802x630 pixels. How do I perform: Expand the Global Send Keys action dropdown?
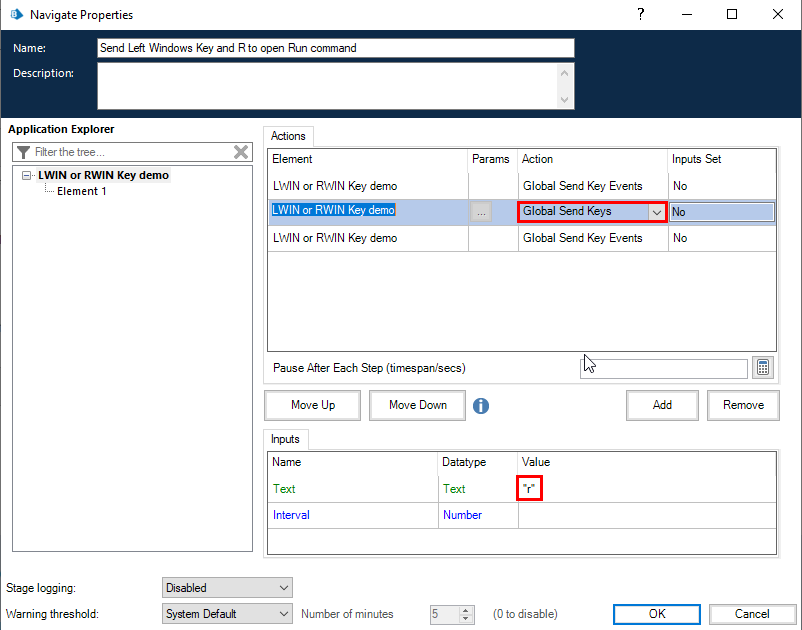point(656,212)
